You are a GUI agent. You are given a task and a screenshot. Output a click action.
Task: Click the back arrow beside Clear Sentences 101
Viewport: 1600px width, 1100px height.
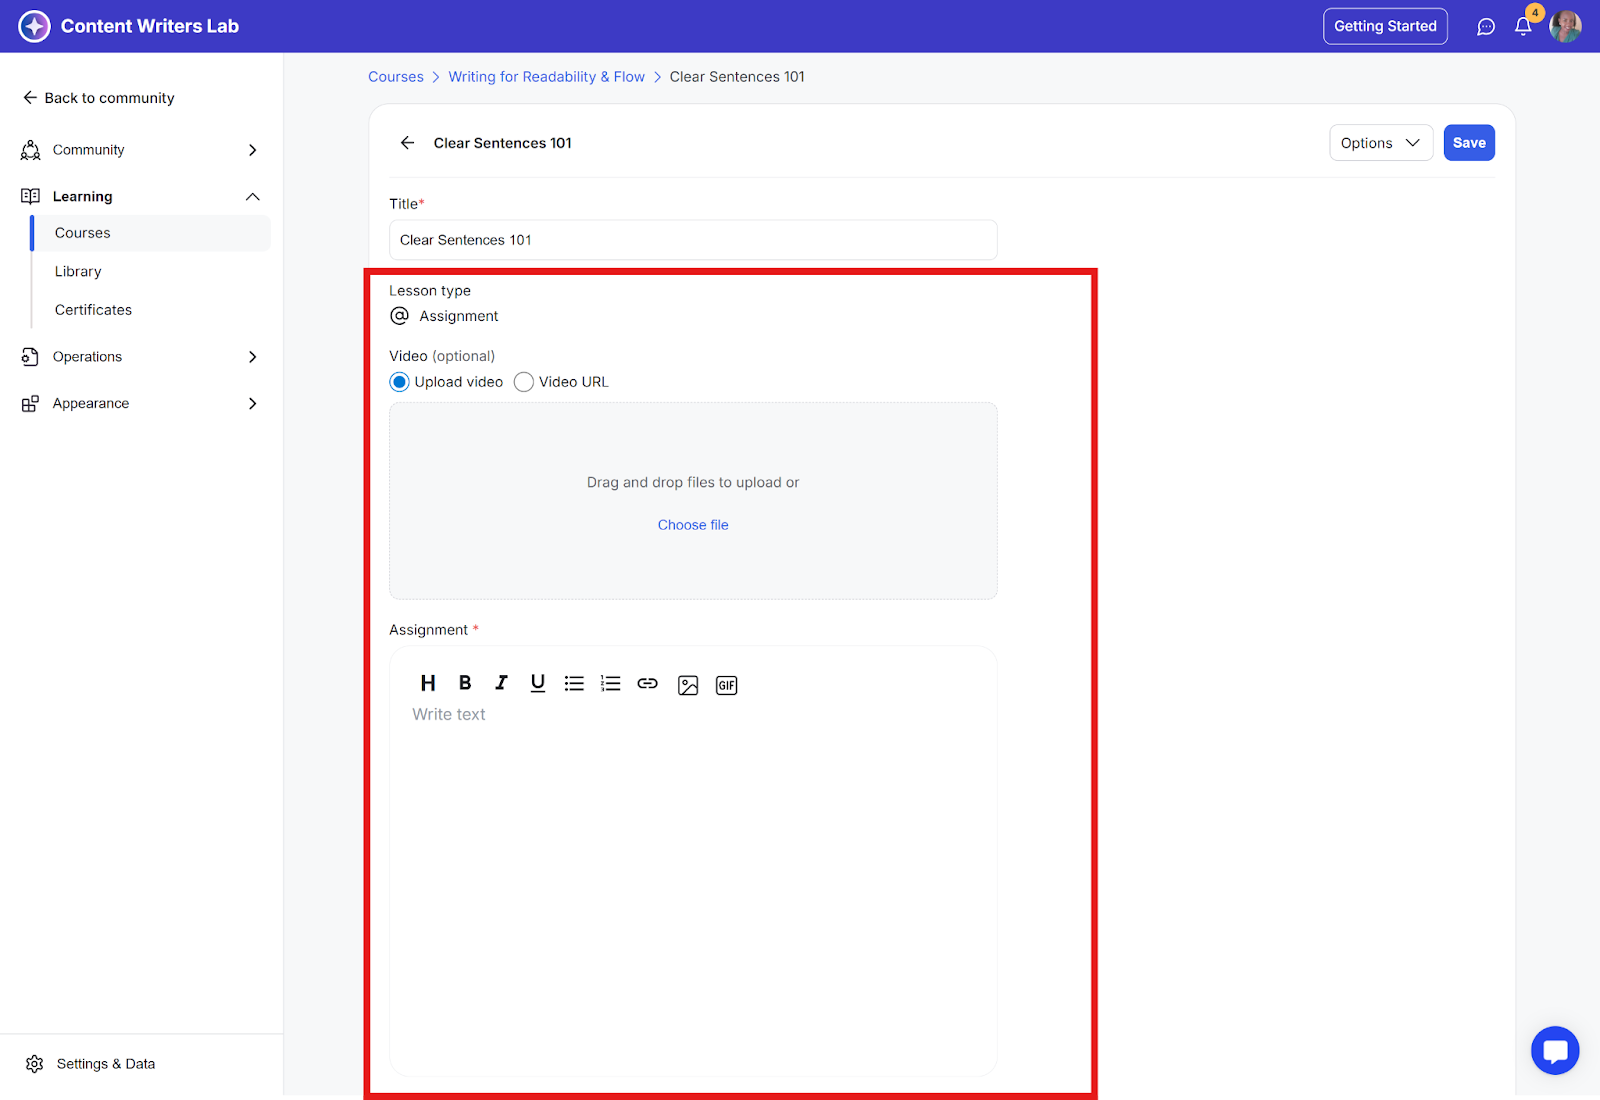[407, 143]
